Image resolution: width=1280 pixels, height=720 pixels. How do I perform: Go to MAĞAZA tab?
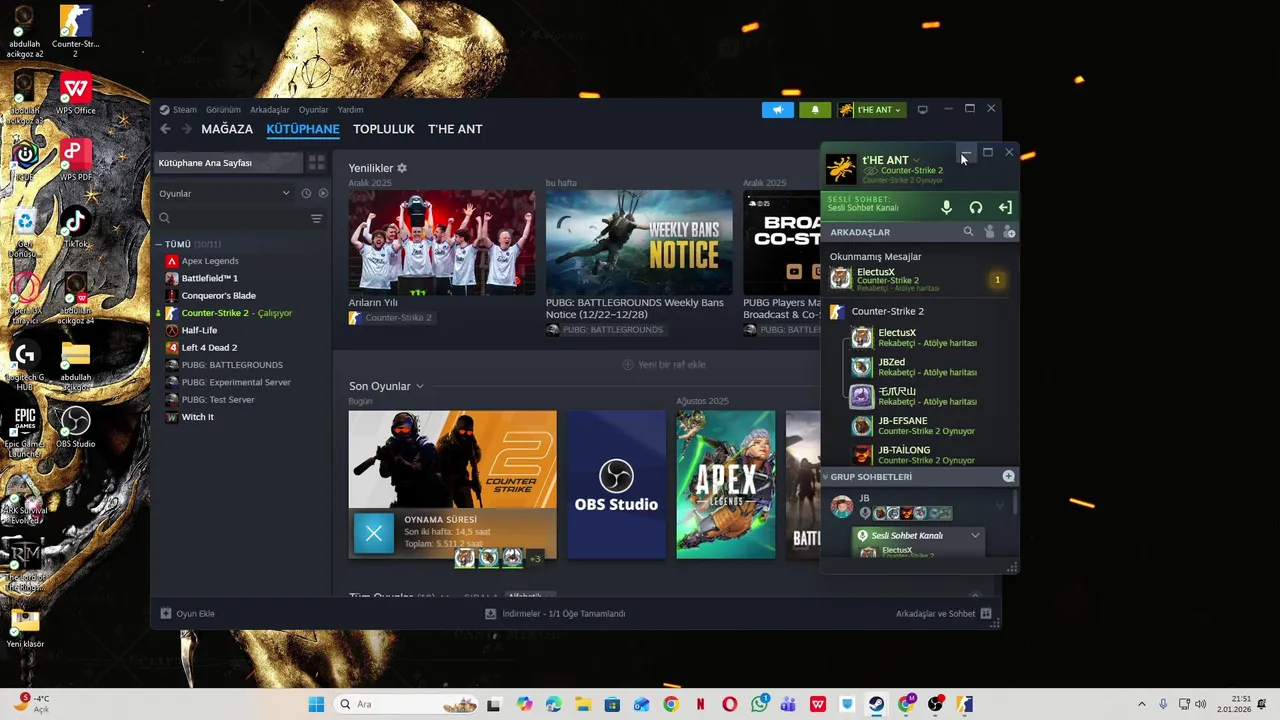tap(227, 129)
